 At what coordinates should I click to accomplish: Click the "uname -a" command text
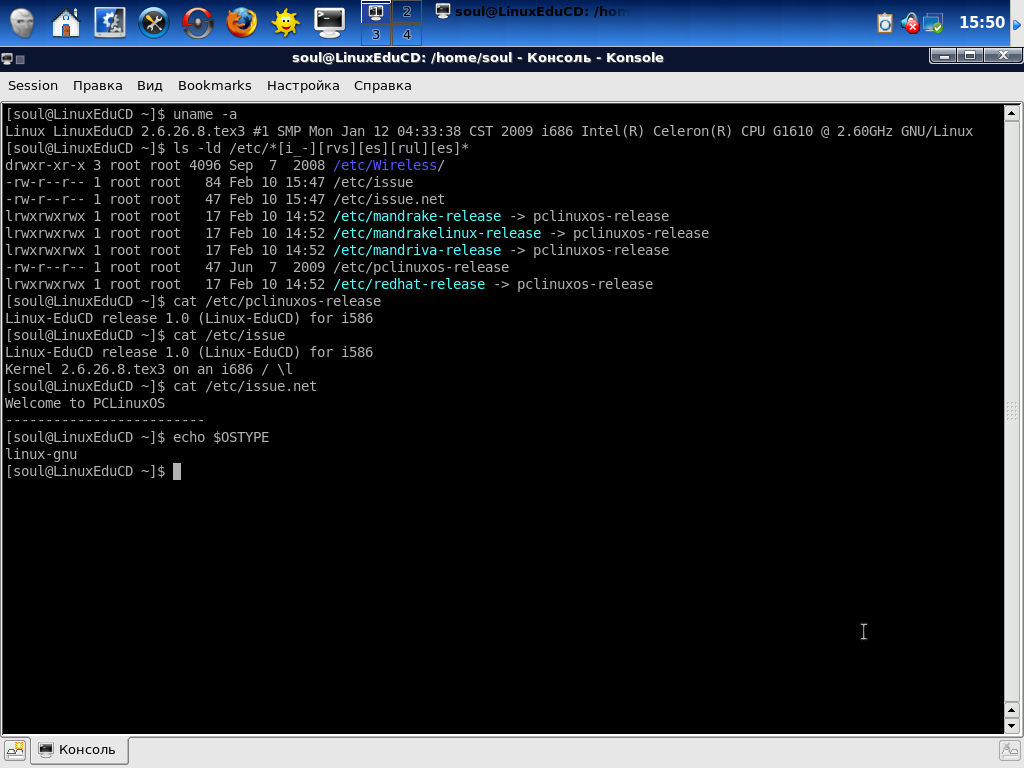click(x=205, y=114)
